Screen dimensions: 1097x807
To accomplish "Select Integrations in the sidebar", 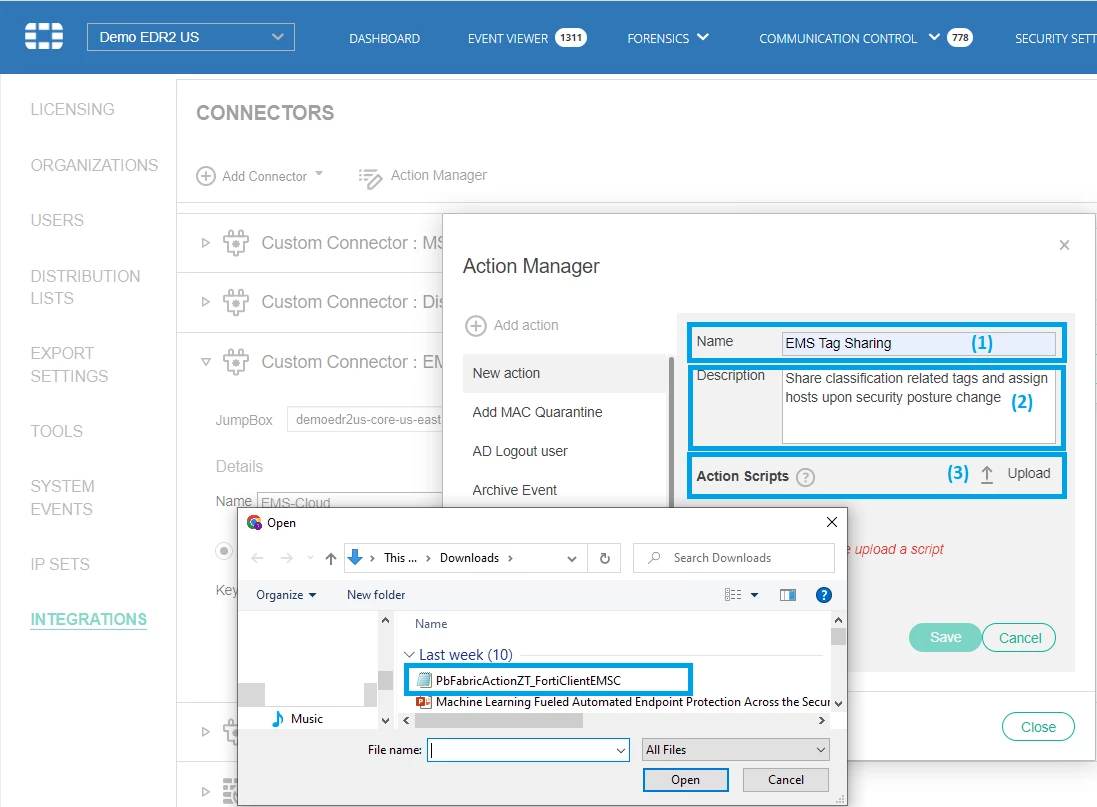I will 88,619.
